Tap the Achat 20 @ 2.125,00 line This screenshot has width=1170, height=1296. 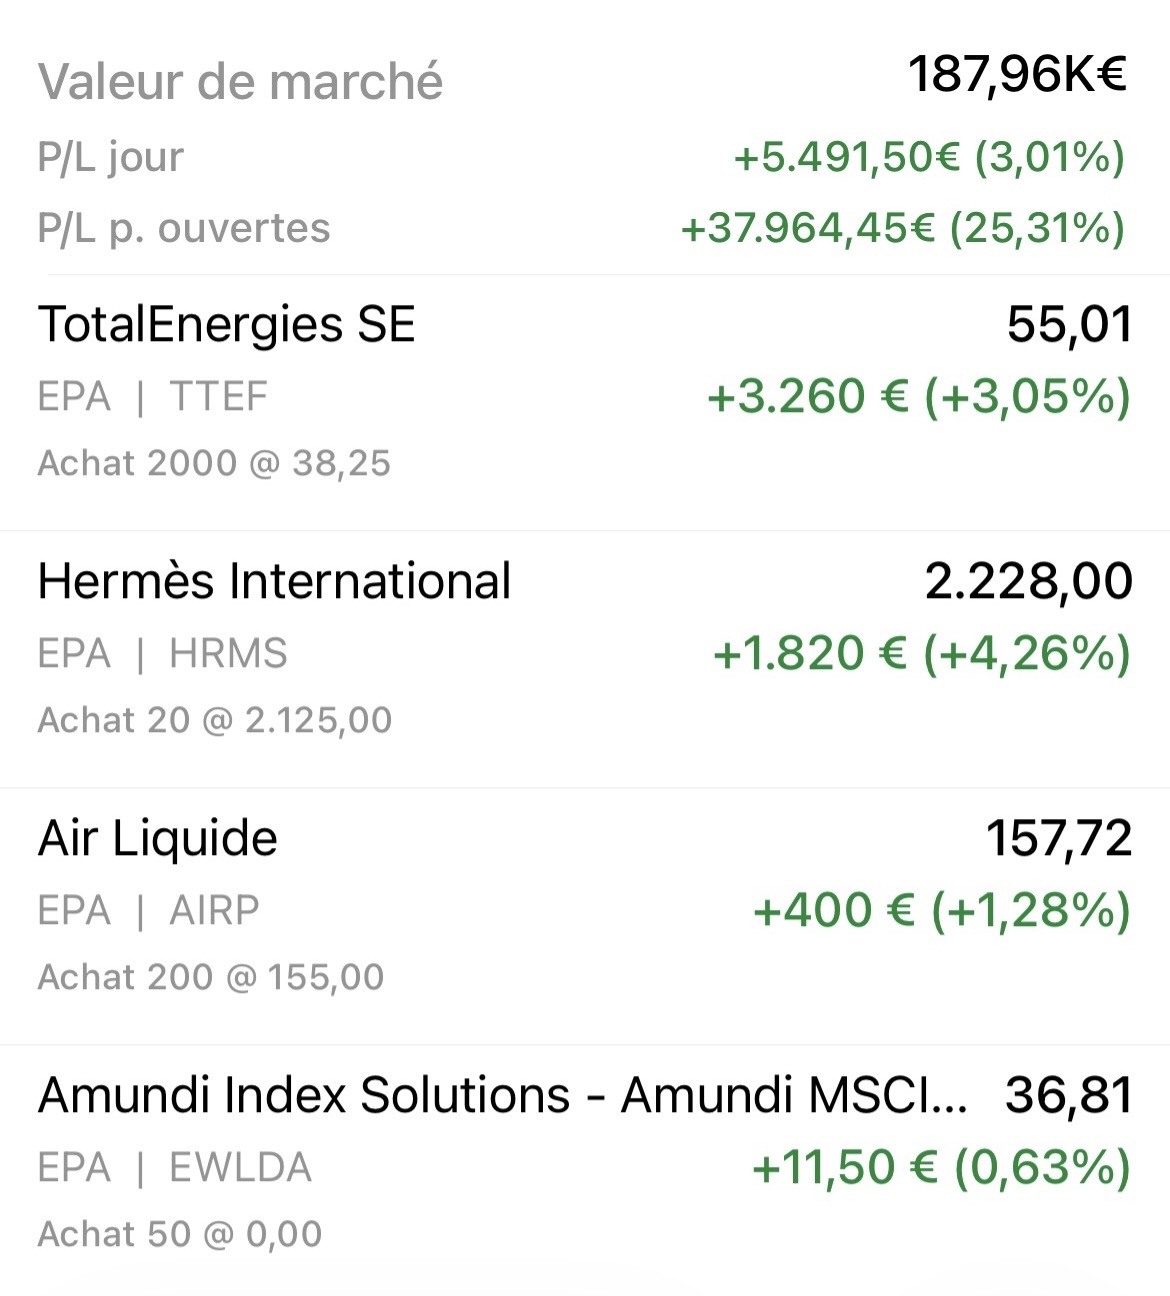[215, 720]
